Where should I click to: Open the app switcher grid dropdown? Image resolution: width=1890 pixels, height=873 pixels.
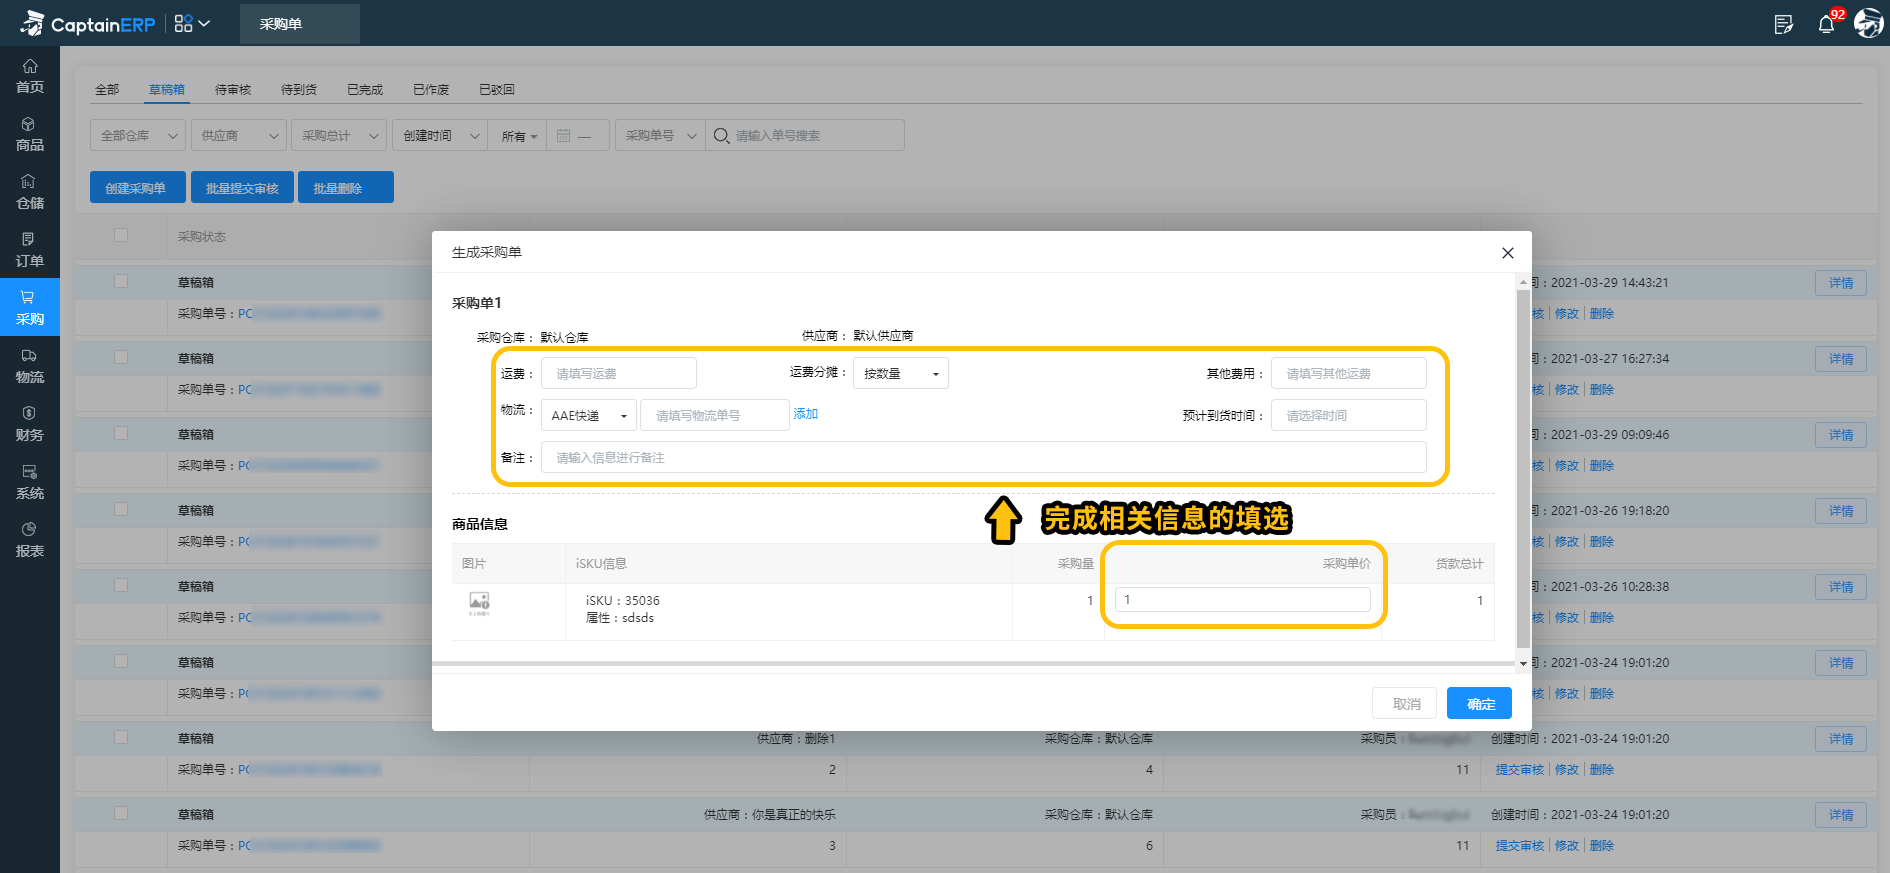point(192,23)
